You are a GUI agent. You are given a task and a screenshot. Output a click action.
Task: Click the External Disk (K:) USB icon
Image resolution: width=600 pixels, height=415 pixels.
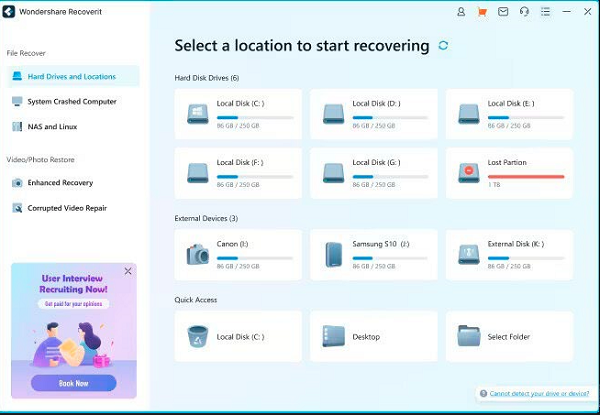469,254
